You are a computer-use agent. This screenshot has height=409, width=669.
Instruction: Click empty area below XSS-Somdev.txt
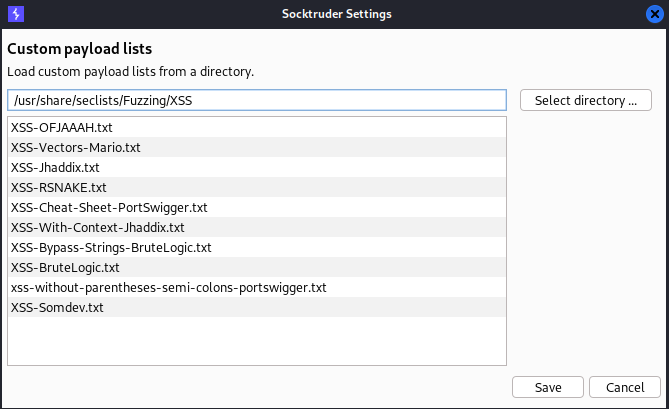256,342
